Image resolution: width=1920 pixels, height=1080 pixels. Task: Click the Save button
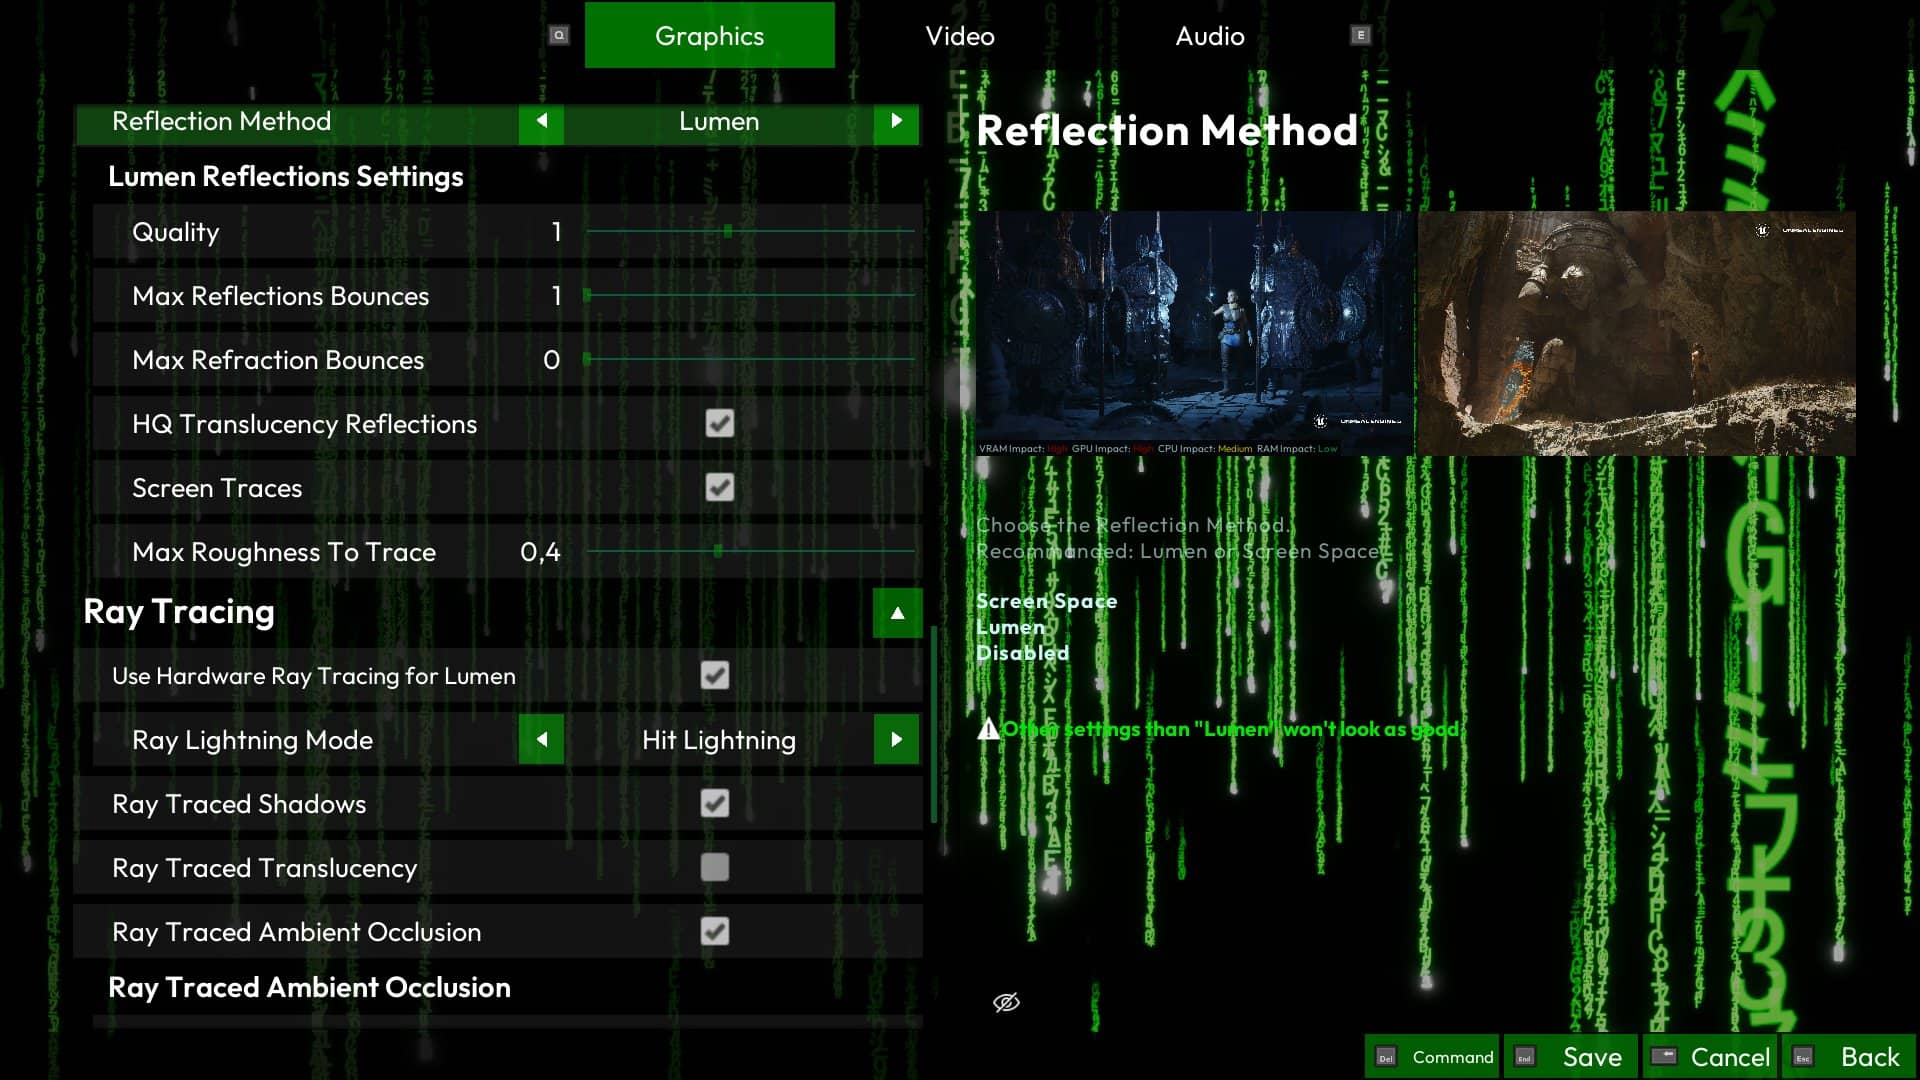coord(1570,1057)
